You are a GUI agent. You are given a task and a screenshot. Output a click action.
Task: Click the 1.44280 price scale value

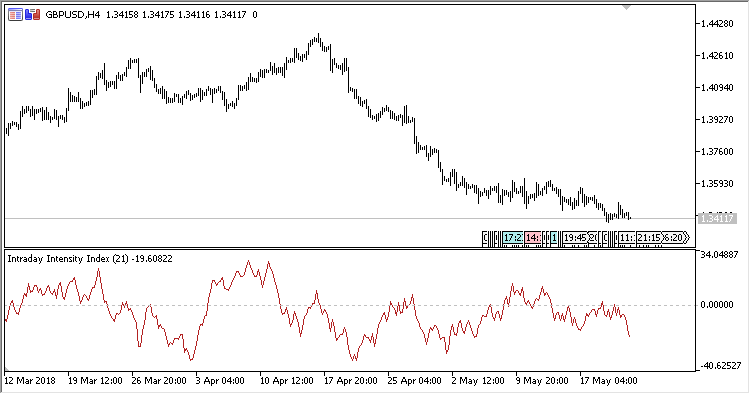[717, 23]
